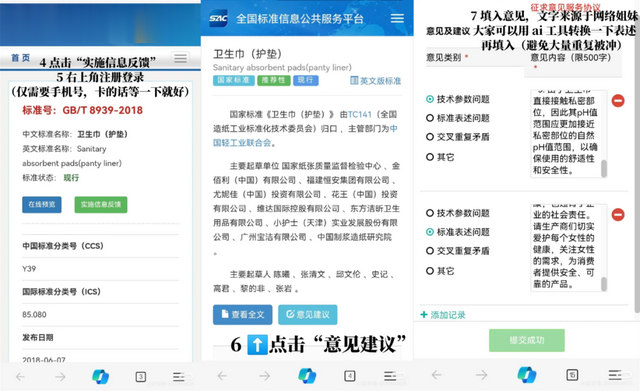Open Copilot in browser bar showing 15 tabs

pyautogui.click(x=527, y=375)
